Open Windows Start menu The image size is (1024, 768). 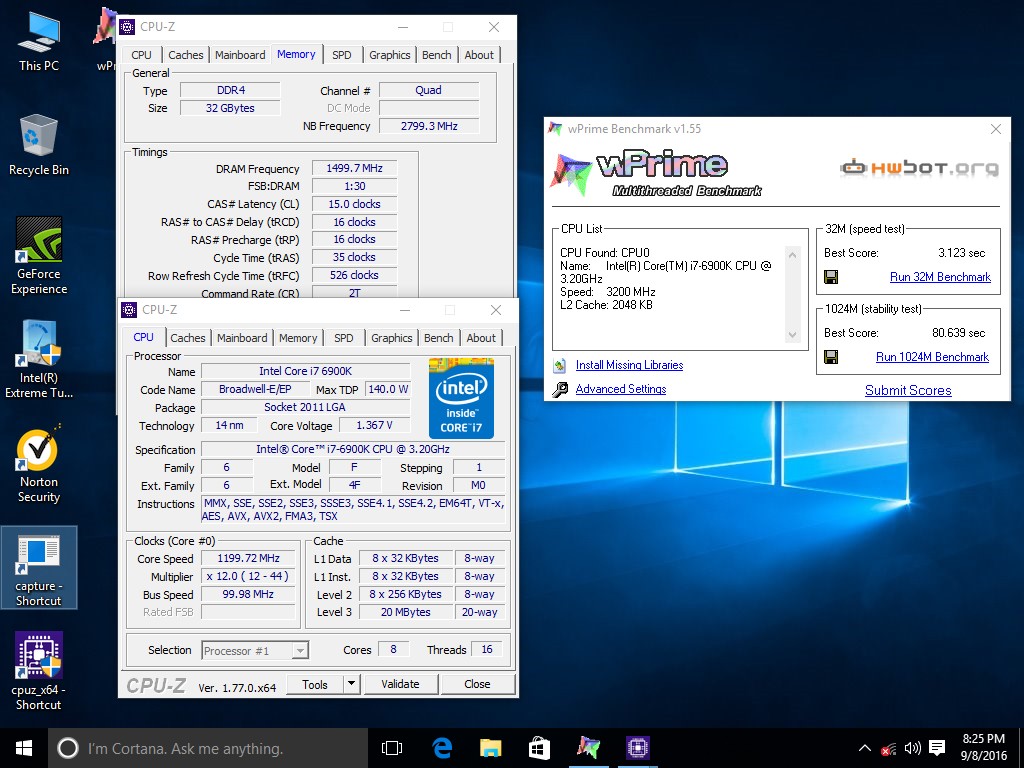[24, 748]
